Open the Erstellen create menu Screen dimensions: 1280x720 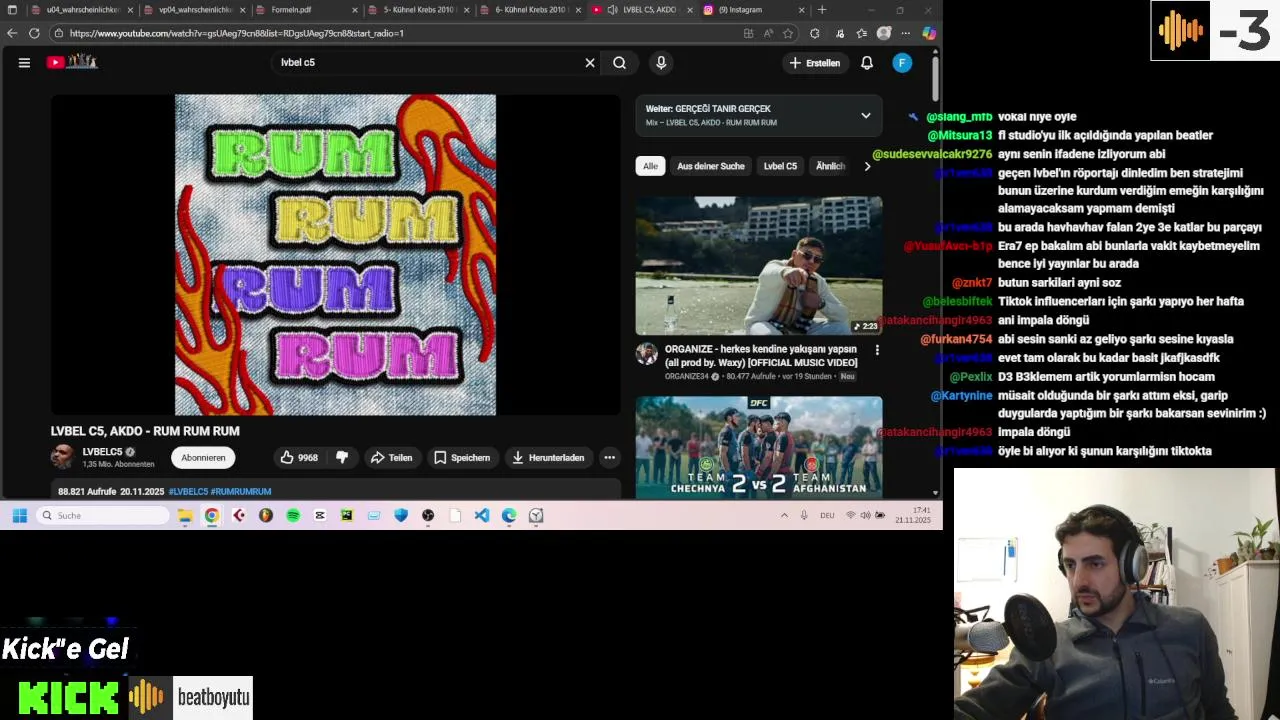point(815,62)
